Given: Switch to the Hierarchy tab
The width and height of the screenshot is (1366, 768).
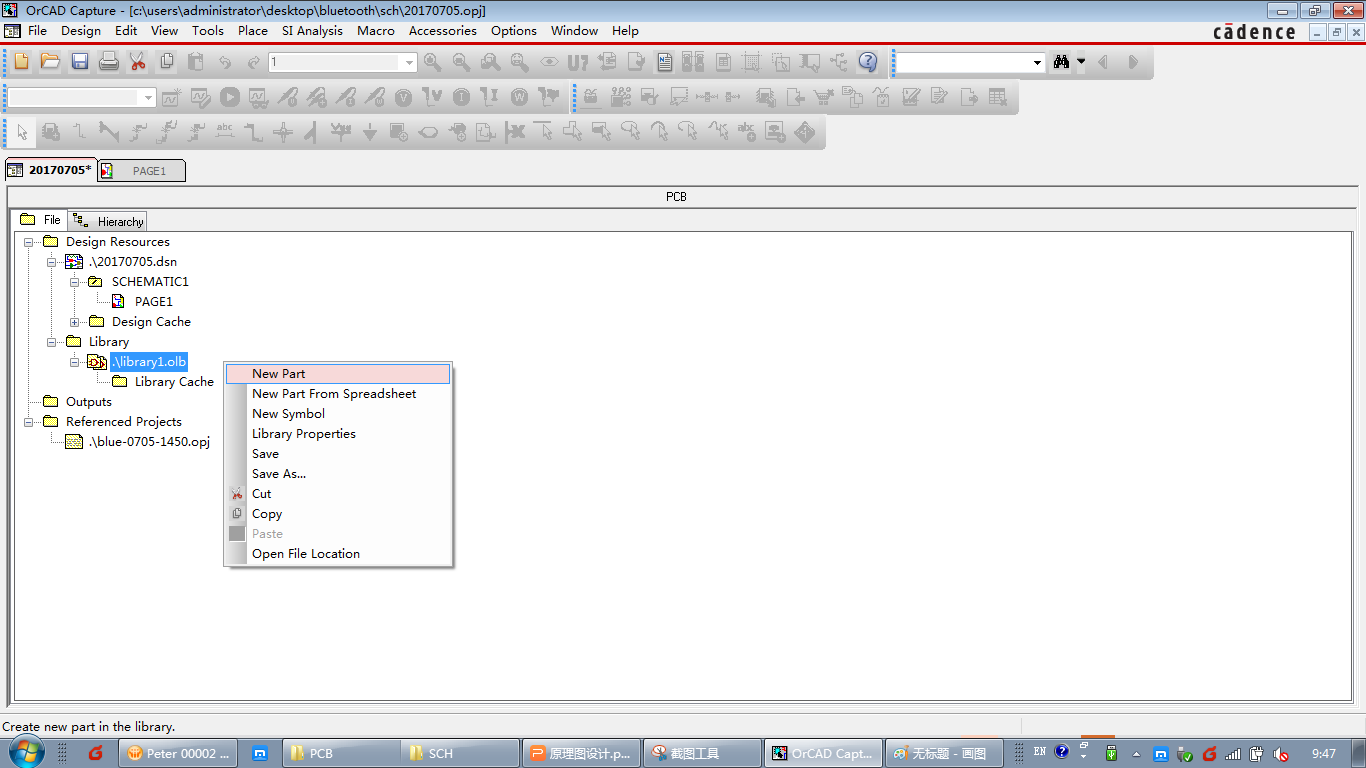Looking at the screenshot, I should tap(109, 221).
